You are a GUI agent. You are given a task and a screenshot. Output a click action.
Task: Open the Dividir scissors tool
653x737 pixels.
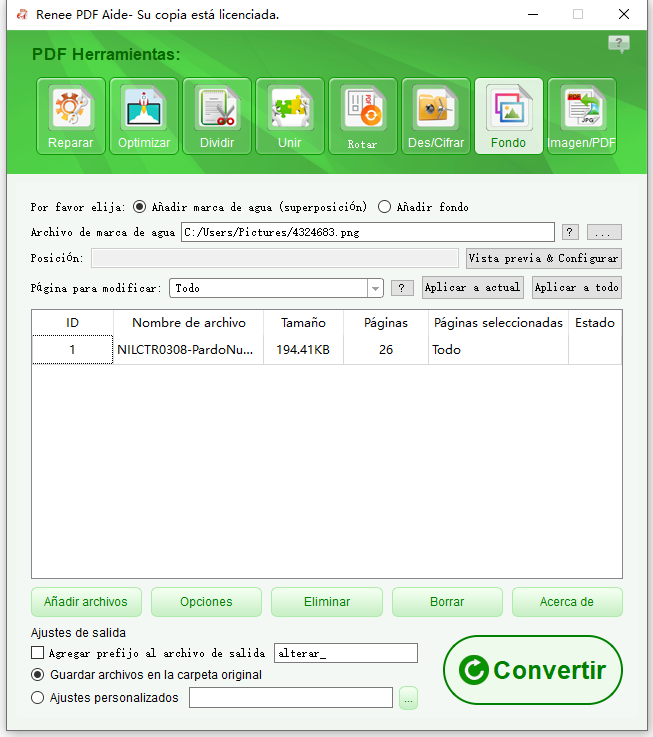(x=217, y=116)
